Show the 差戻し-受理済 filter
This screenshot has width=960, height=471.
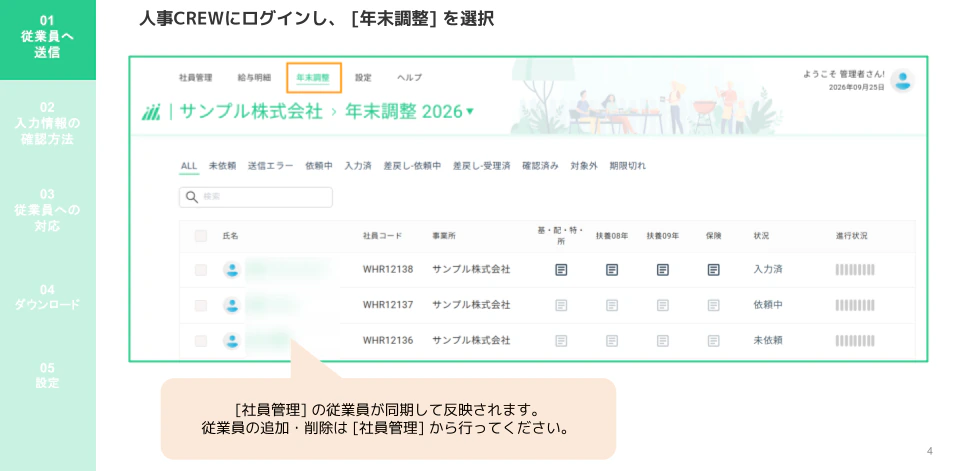coord(481,166)
